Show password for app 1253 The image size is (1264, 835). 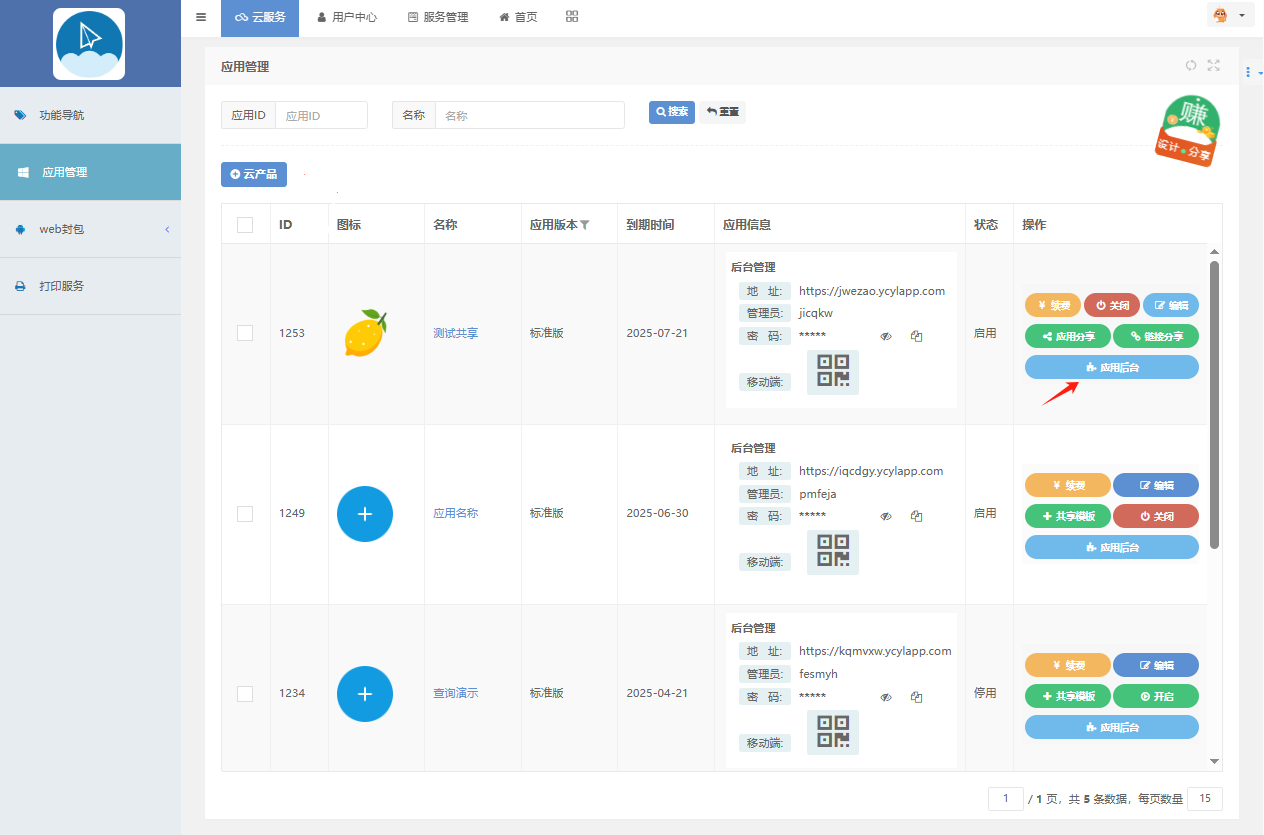[885, 336]
